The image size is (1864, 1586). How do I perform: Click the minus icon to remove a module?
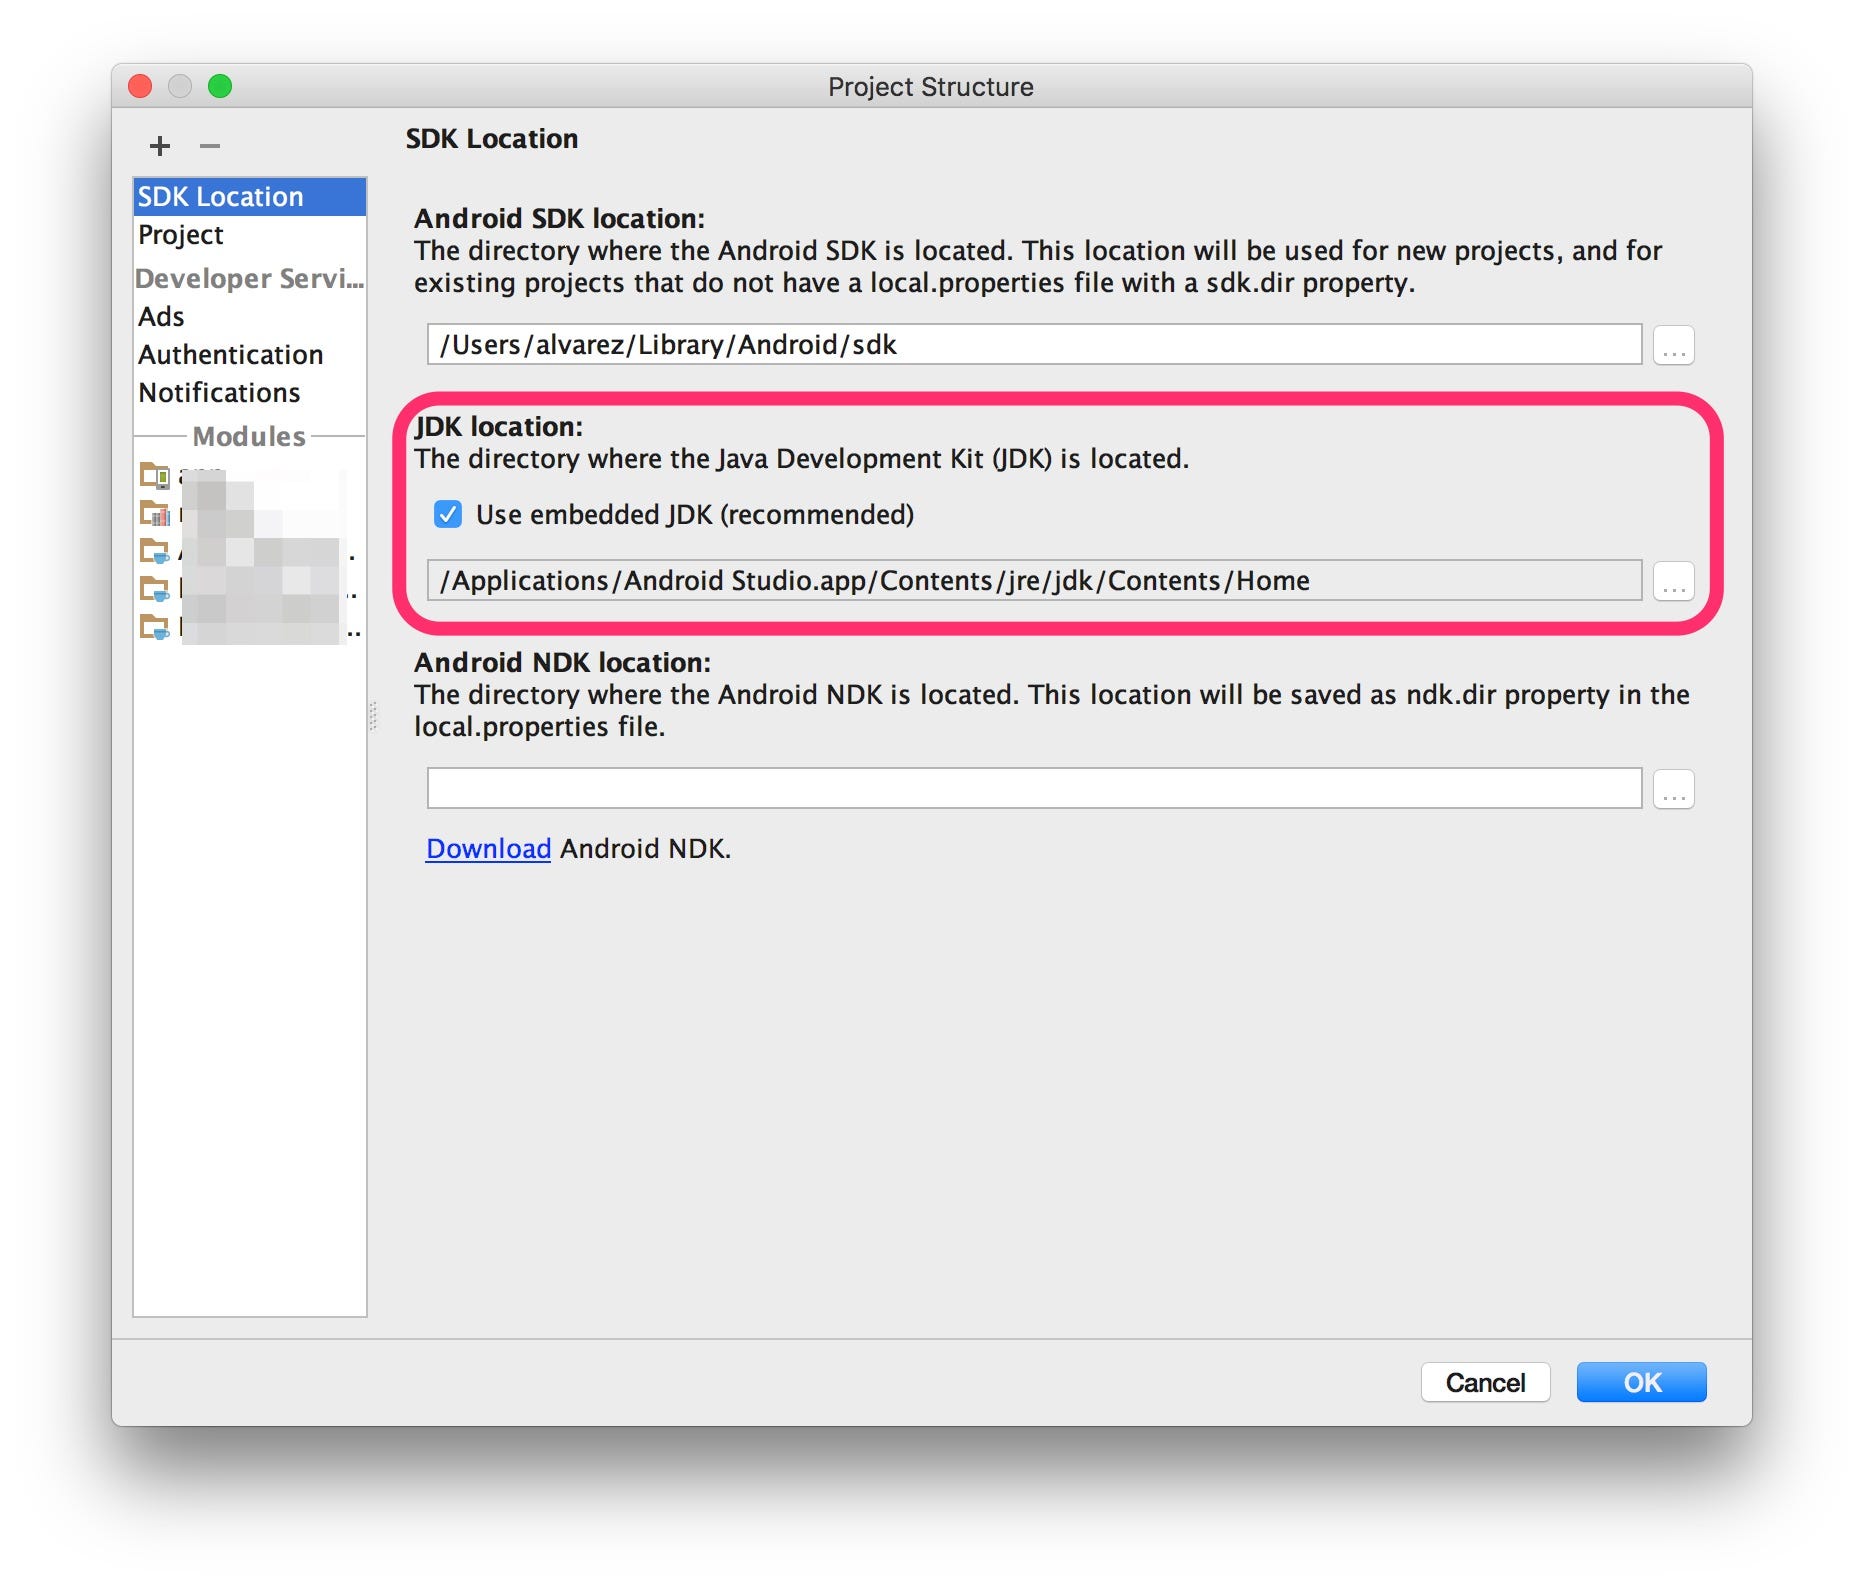[x=209, y=146]
